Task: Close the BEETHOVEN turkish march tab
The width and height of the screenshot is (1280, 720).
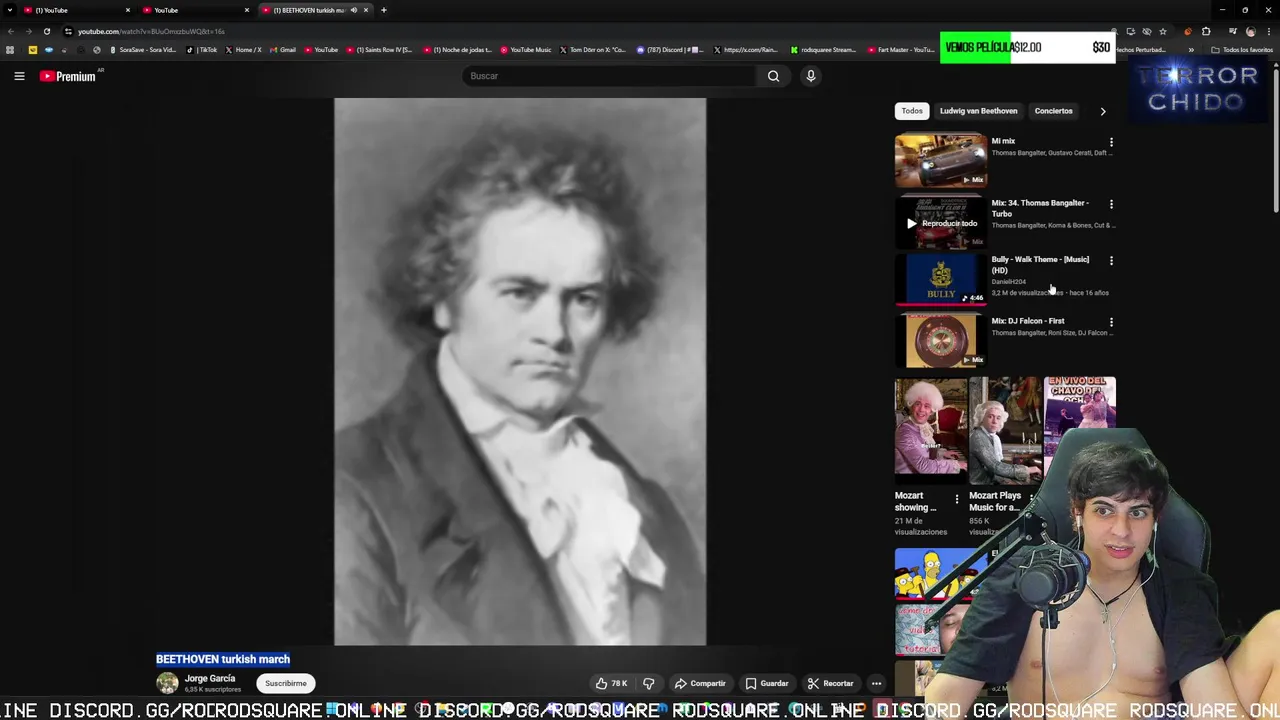Action: tap(366, 10)
